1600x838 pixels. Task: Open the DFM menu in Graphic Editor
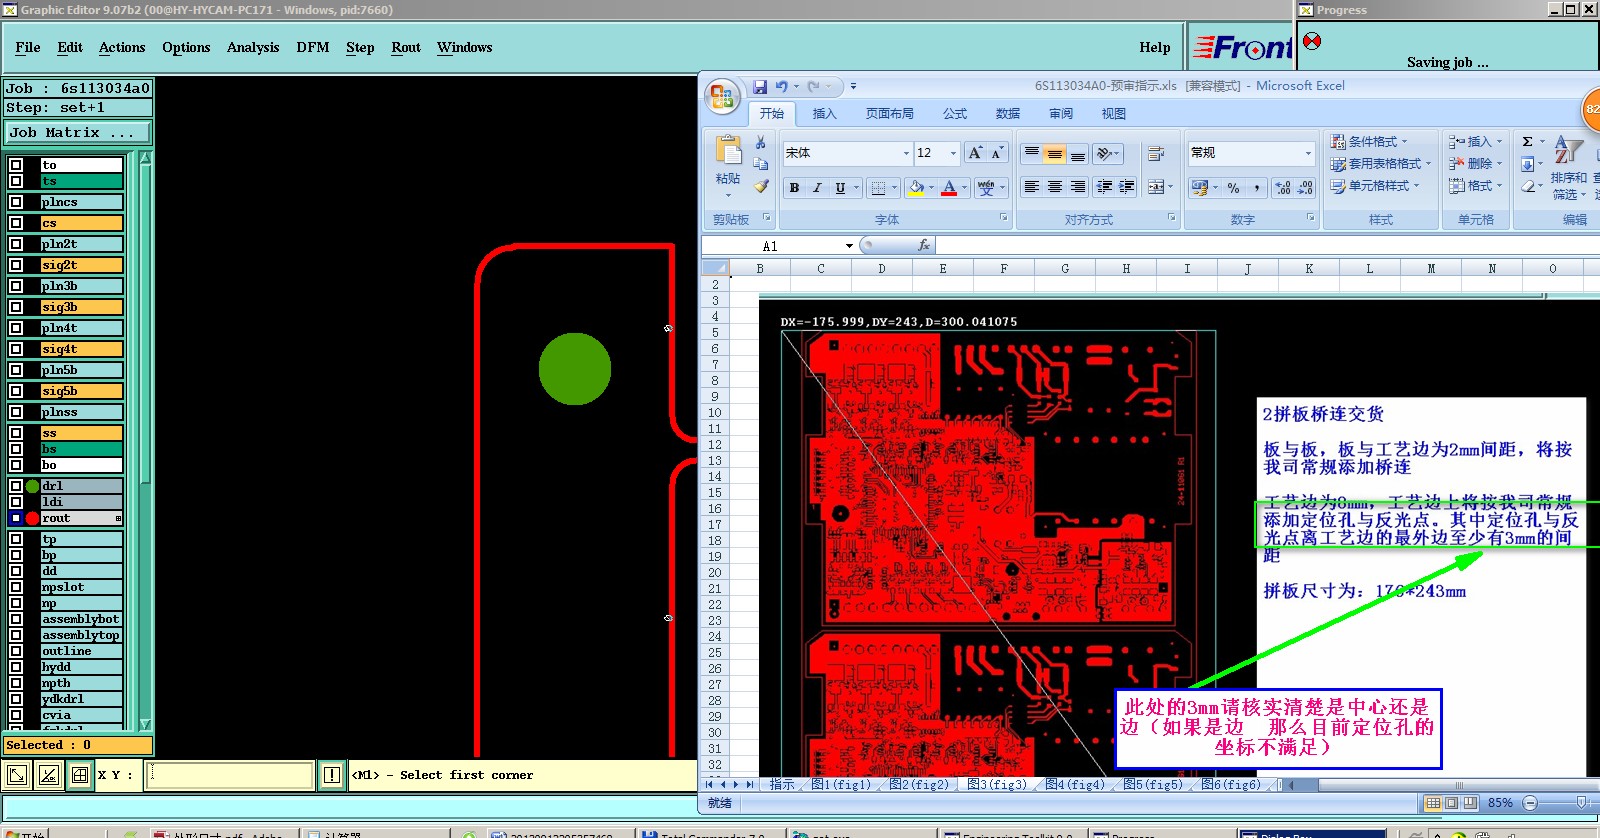(x=313, y=47)
